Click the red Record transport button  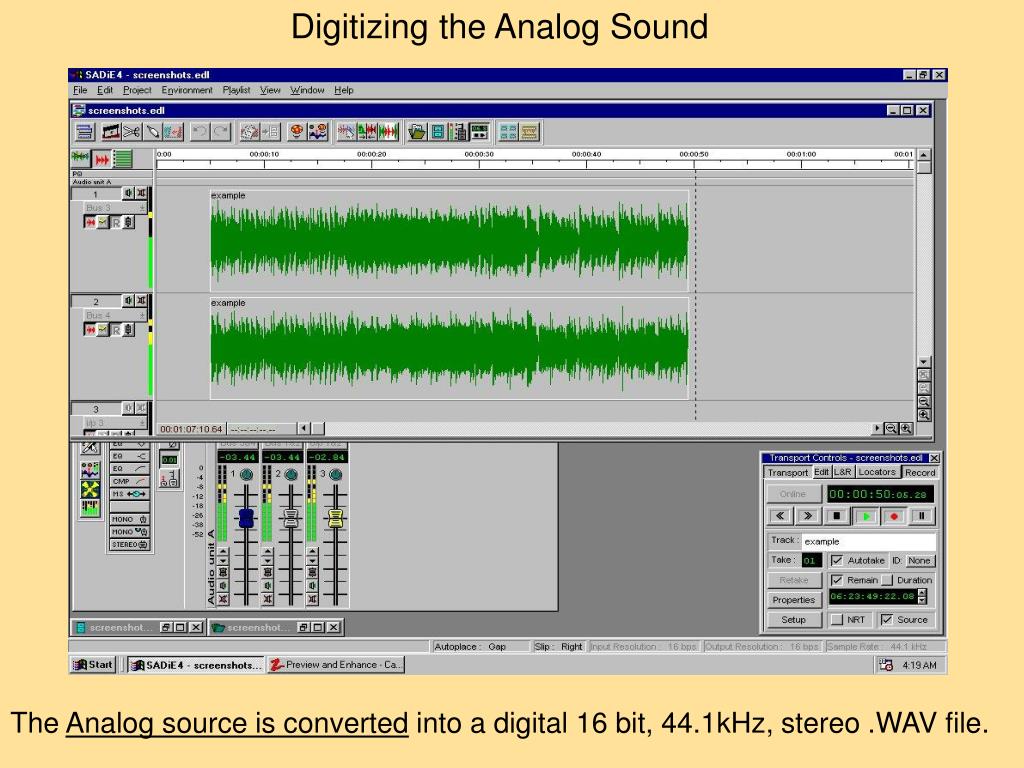tap(894, 516)
